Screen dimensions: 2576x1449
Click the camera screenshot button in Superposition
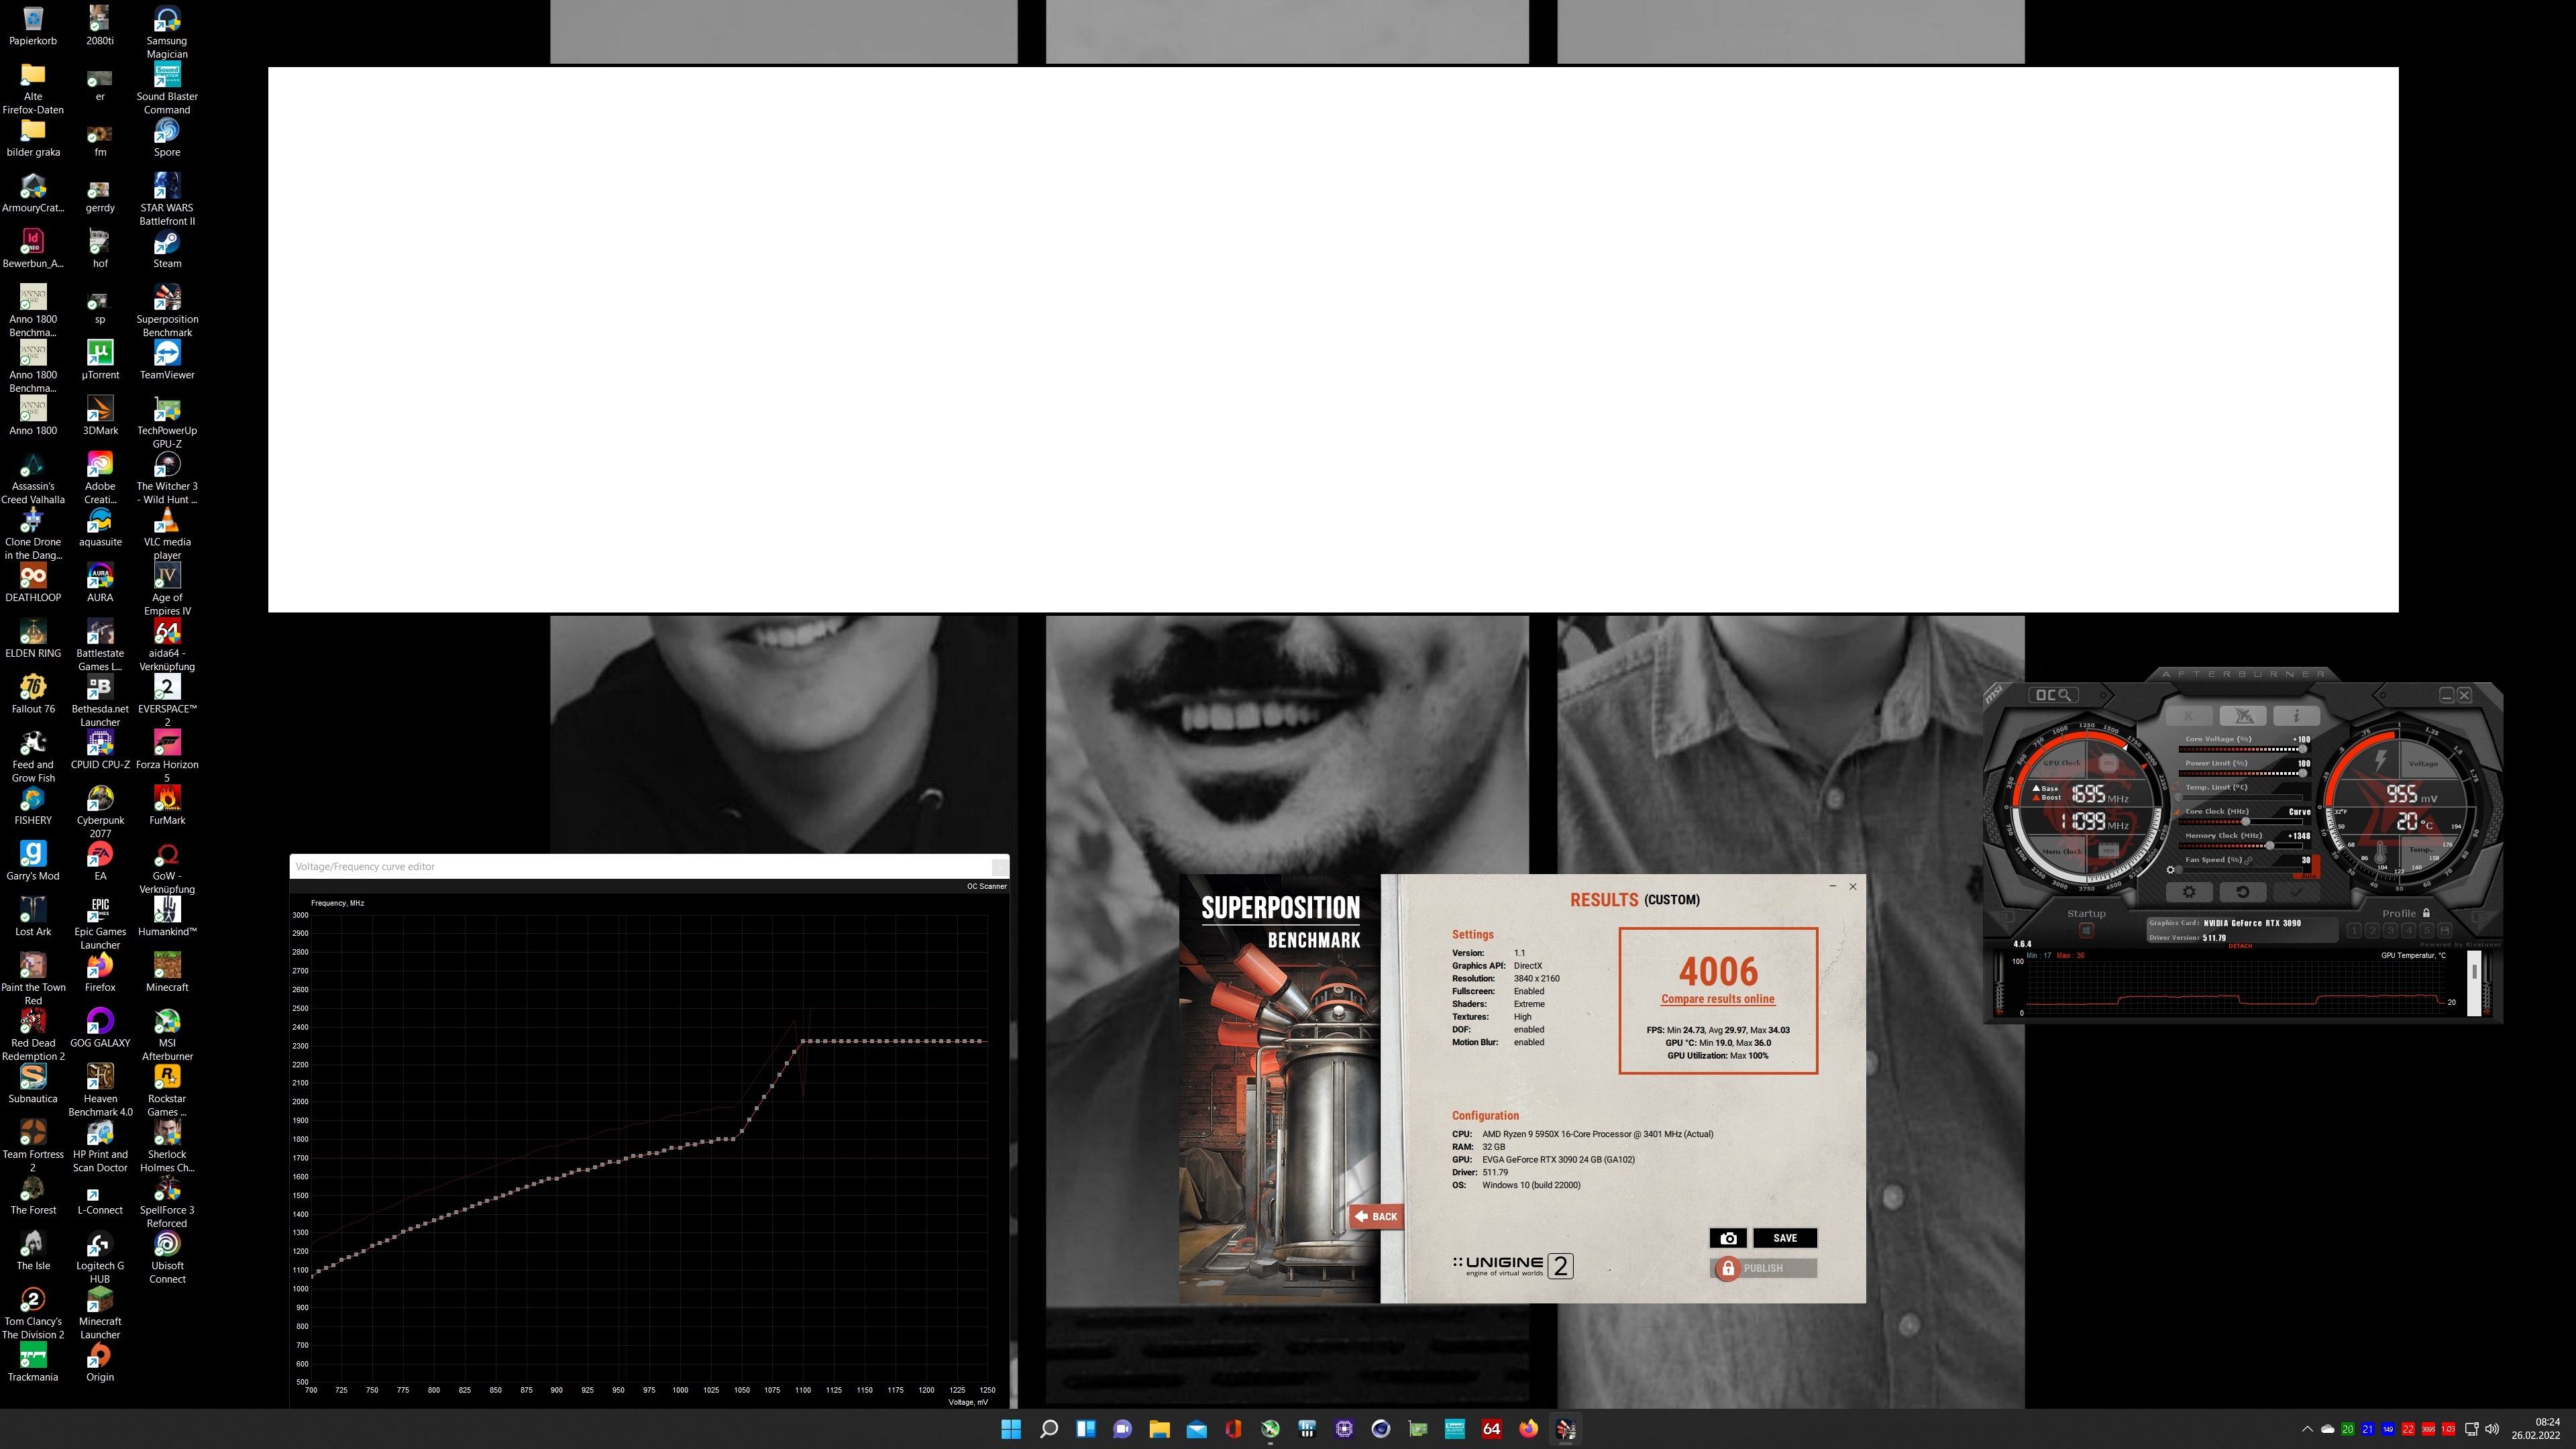1728,1238
